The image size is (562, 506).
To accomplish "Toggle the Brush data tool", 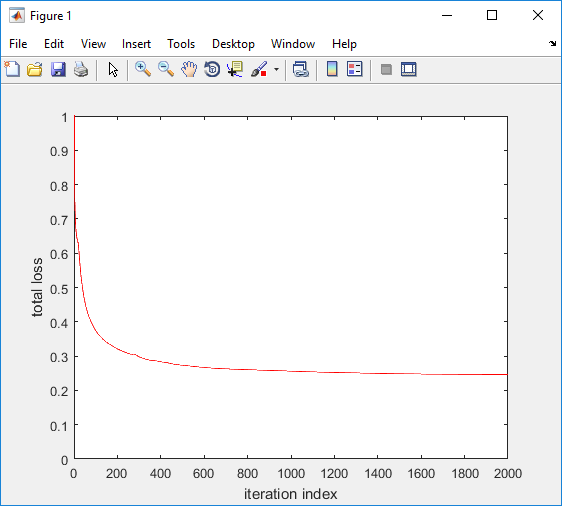I will click(x=259, y=69).
